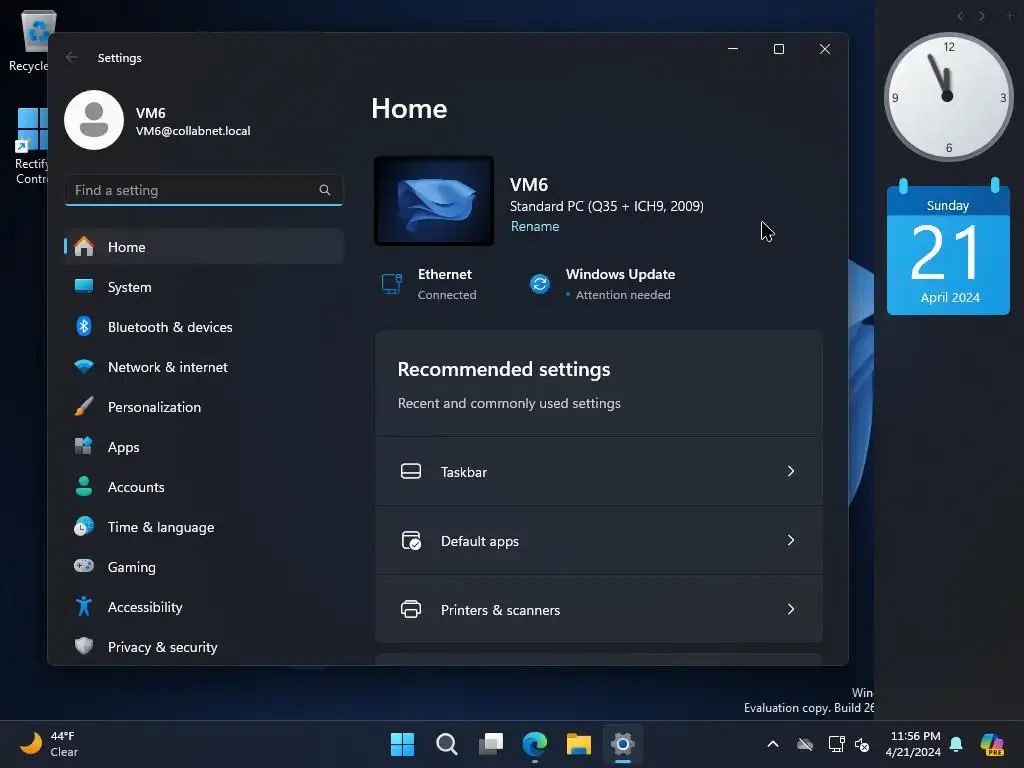The height and width of the screenshot is (768, 1024).
Task: Click the OneDrive cloud tray icon
Action: [805, 744]
